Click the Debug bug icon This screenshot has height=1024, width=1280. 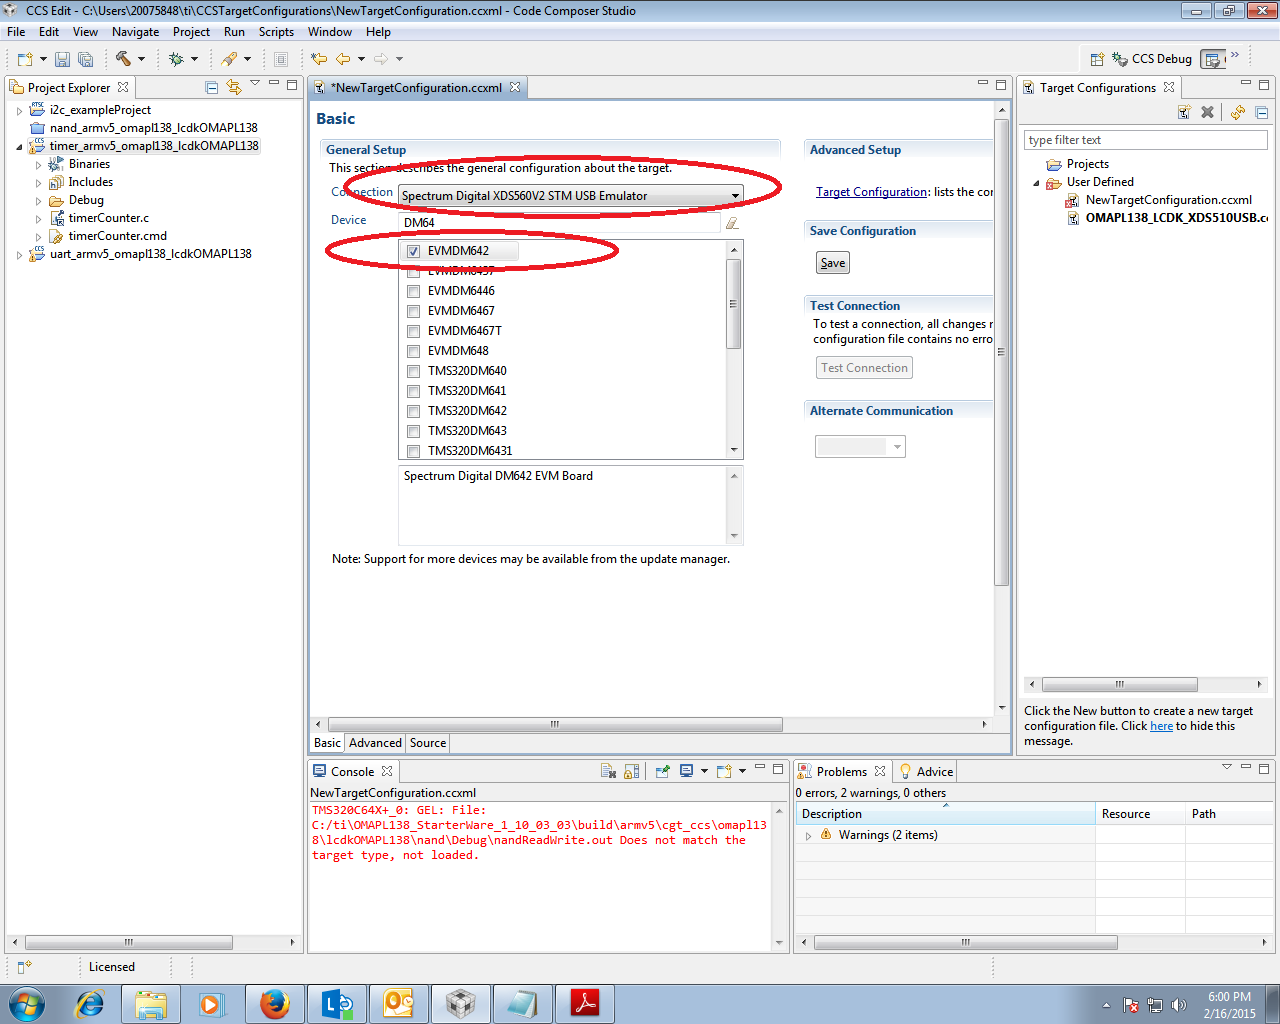click(176, 59)
